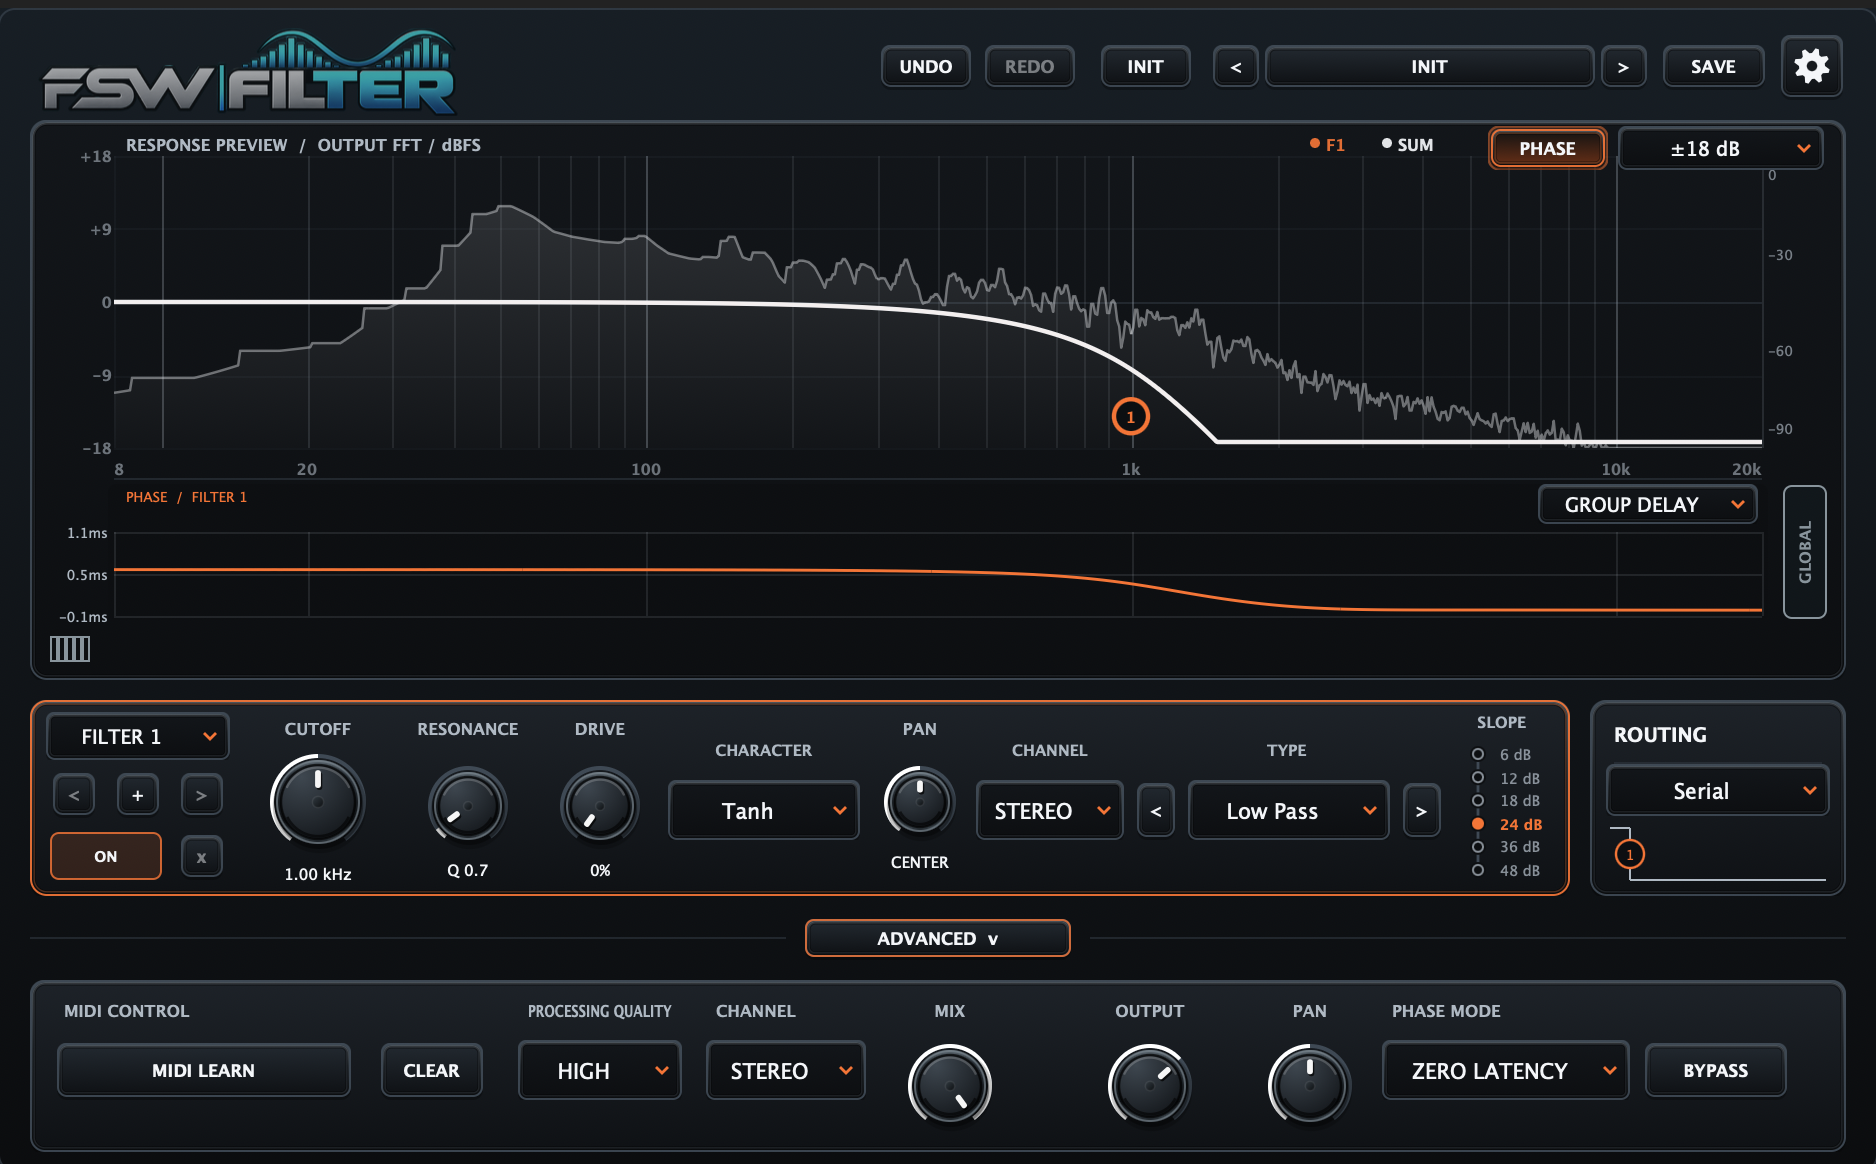
Task: Select next filter with the > button under FILTER 1
Action: 201,795
